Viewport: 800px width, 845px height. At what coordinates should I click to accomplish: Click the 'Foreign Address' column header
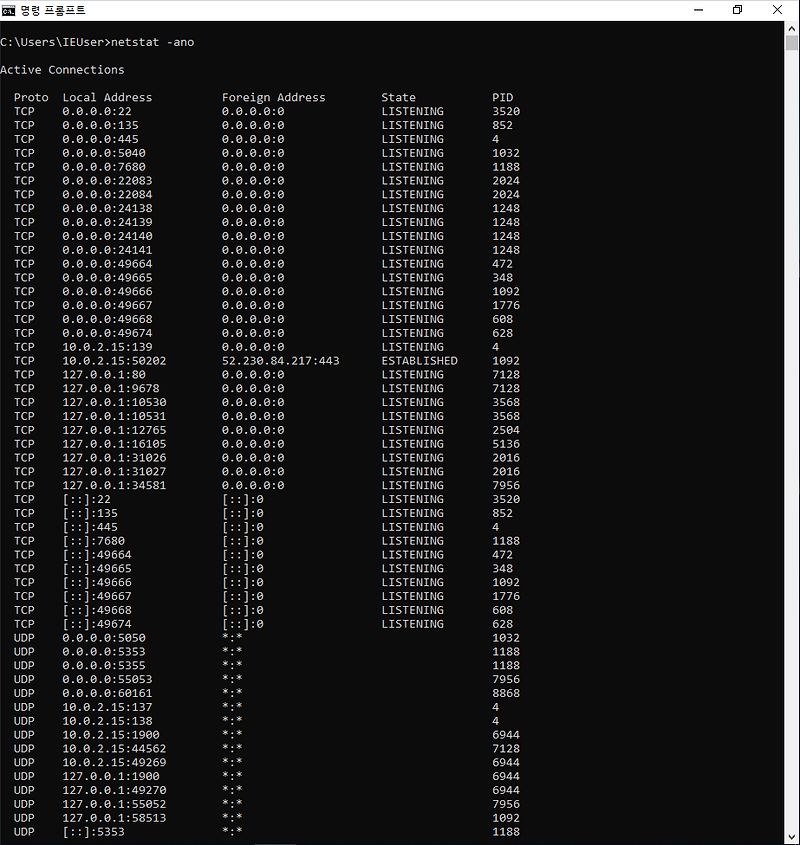[x=273, y=98]
